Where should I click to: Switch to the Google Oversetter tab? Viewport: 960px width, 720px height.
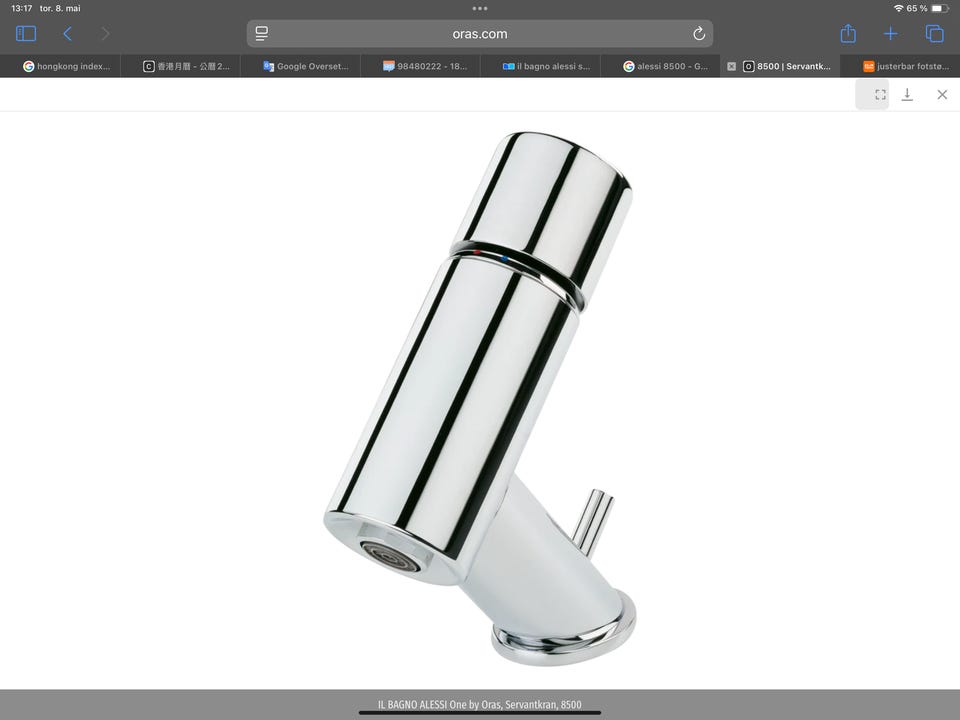[300, 66]
